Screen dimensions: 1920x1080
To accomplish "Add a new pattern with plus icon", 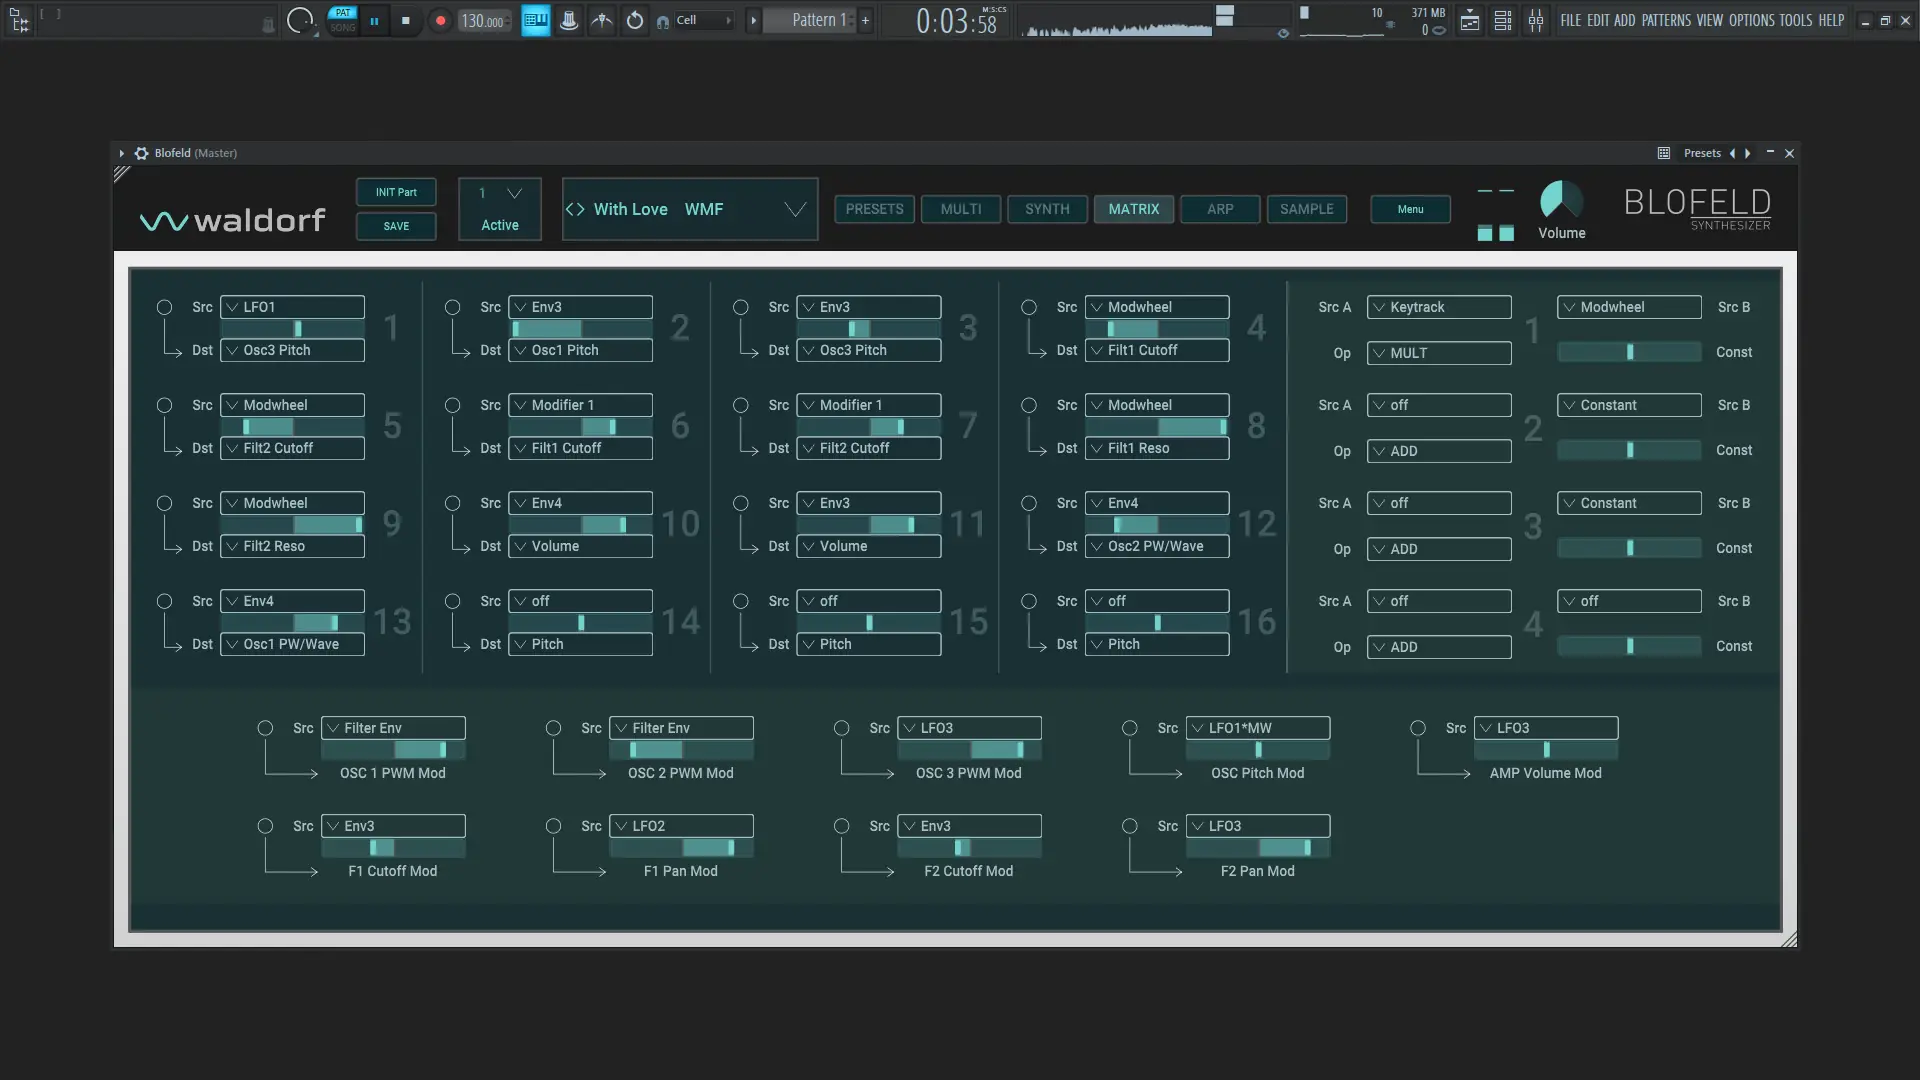I will [865, 20].
